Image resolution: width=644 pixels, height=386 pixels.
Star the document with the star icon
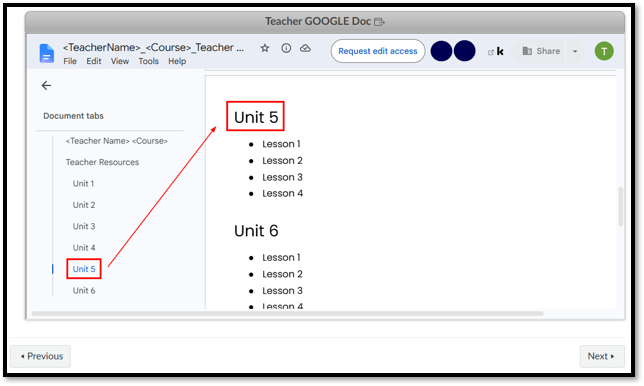coord(265,48)
